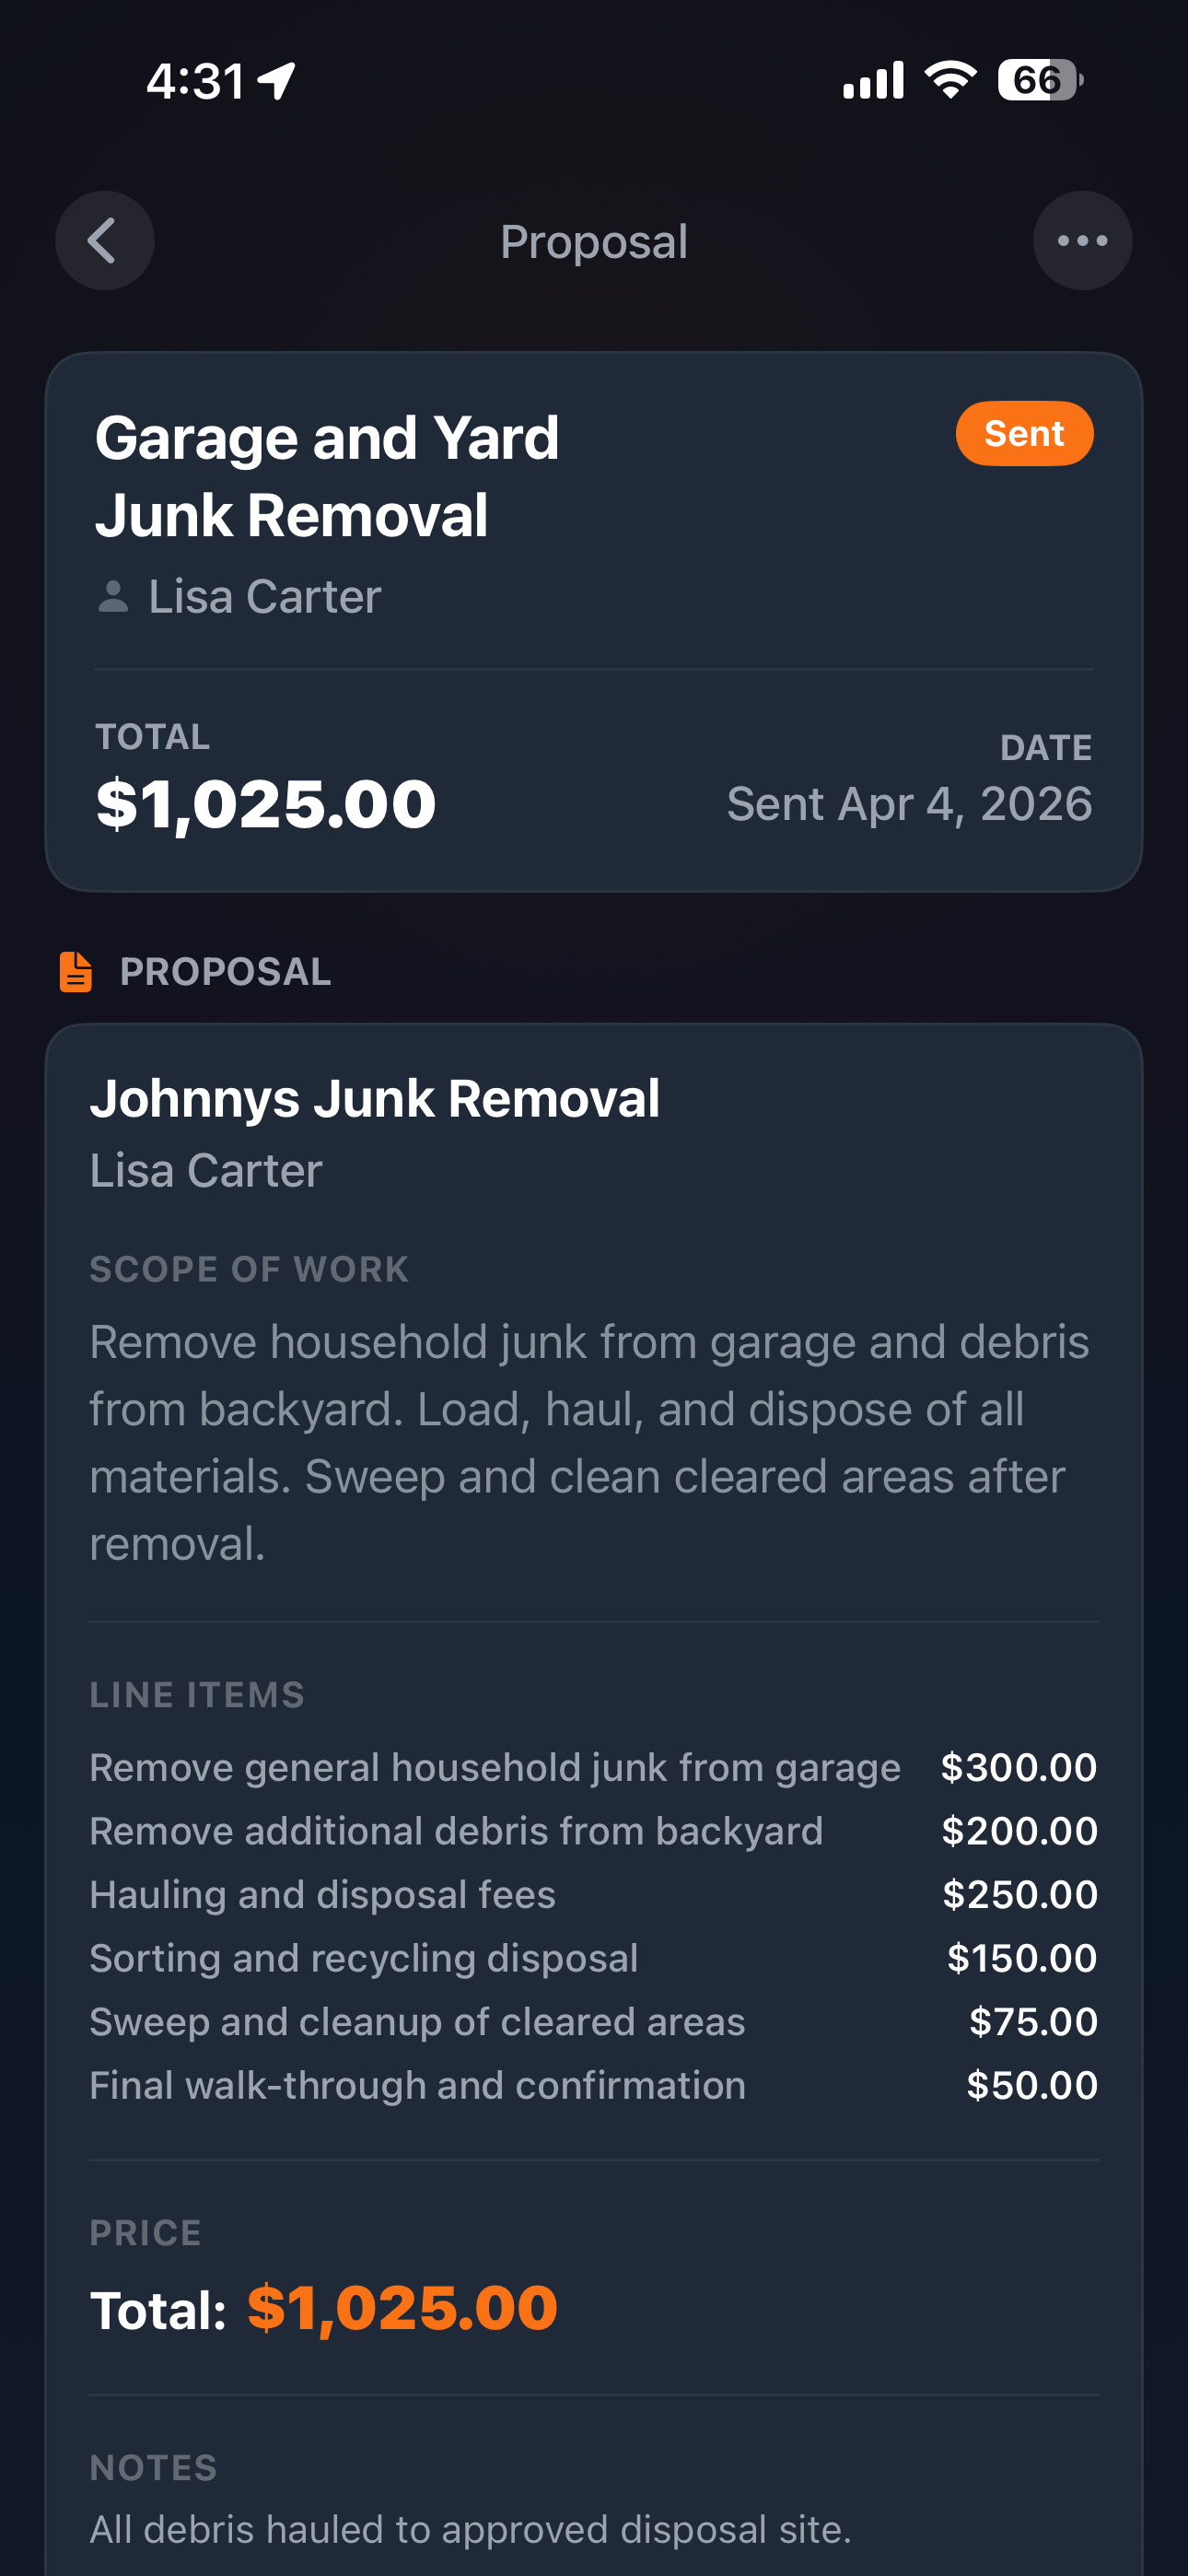This screenshot has width=1188, height=2576.
Task: Tap the notes text about disposal site
Action: (470, 2528)
